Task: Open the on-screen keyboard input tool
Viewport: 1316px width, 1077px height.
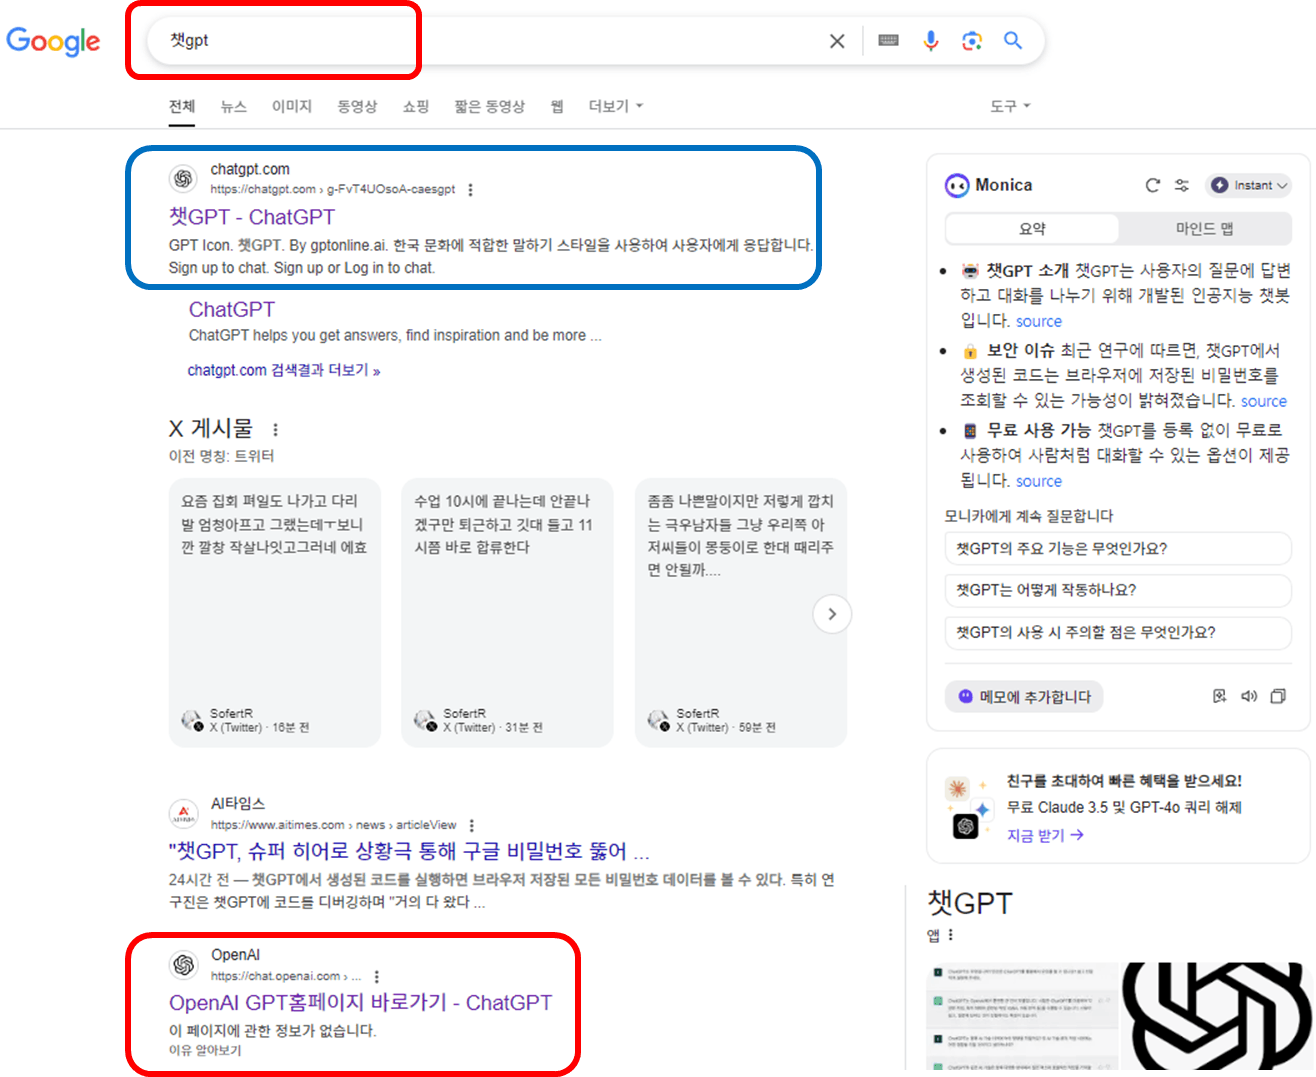Action: (888, 41)
